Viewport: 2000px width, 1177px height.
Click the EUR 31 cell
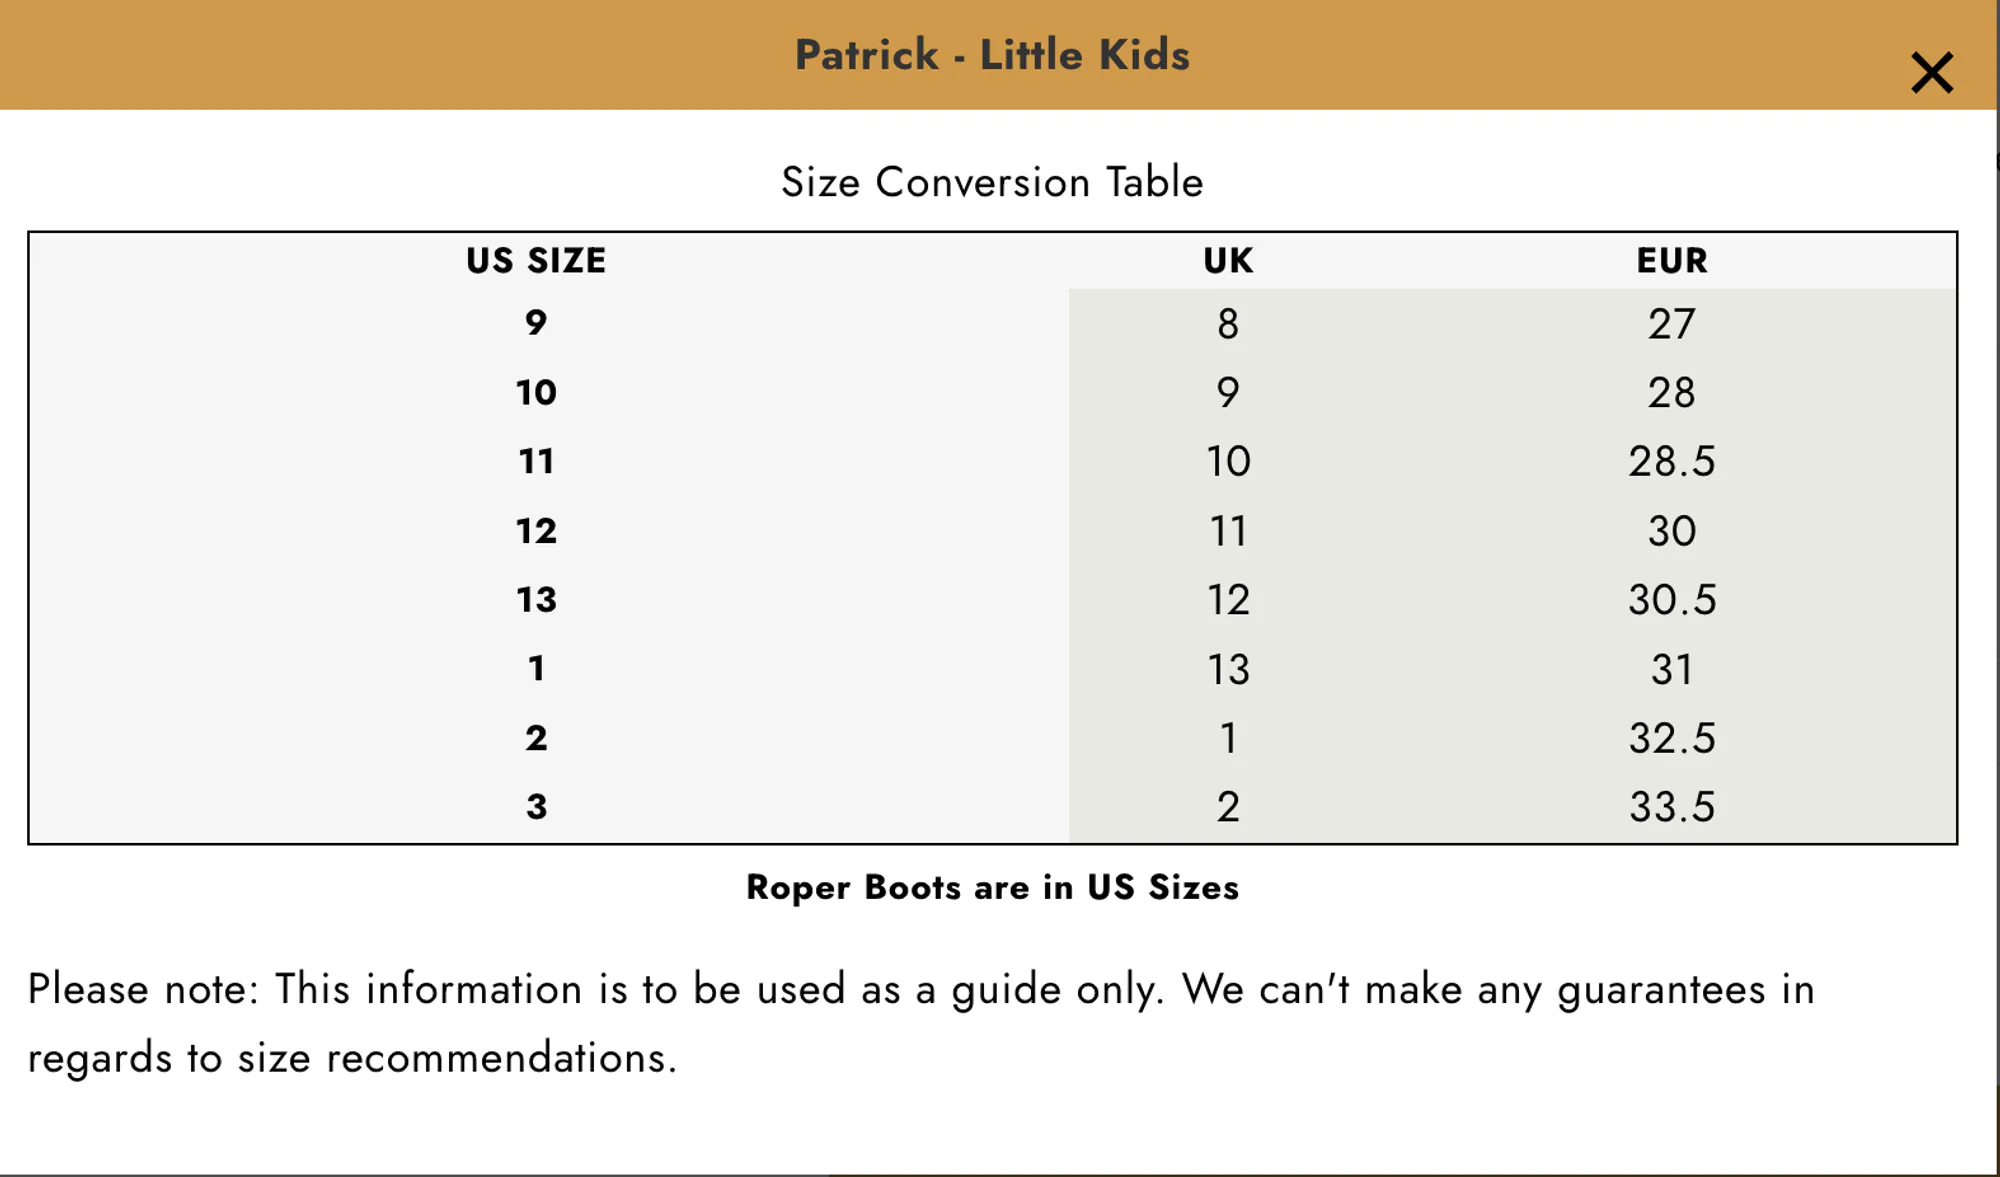1672,669
